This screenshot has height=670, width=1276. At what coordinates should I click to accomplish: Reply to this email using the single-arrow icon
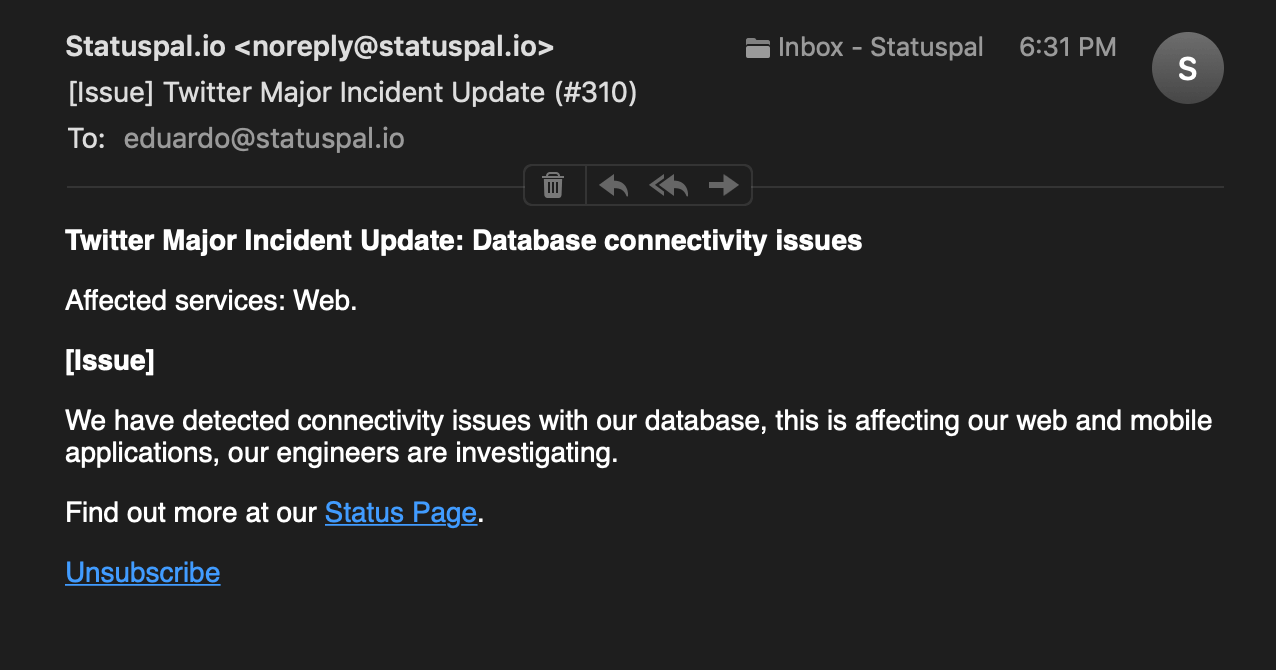coord(613,185)
